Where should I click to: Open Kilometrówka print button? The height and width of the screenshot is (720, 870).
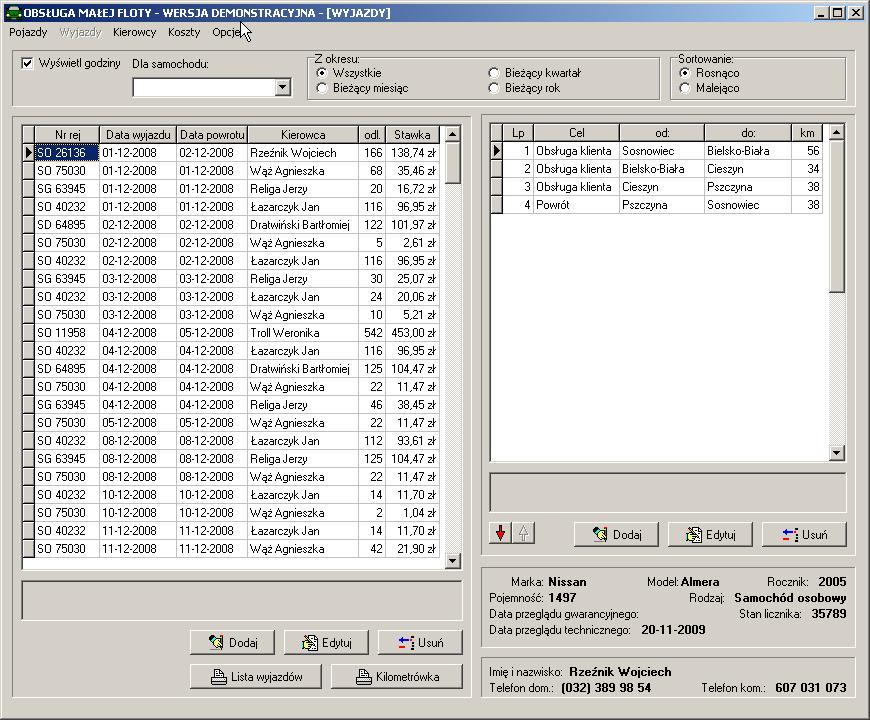[397, 677]
